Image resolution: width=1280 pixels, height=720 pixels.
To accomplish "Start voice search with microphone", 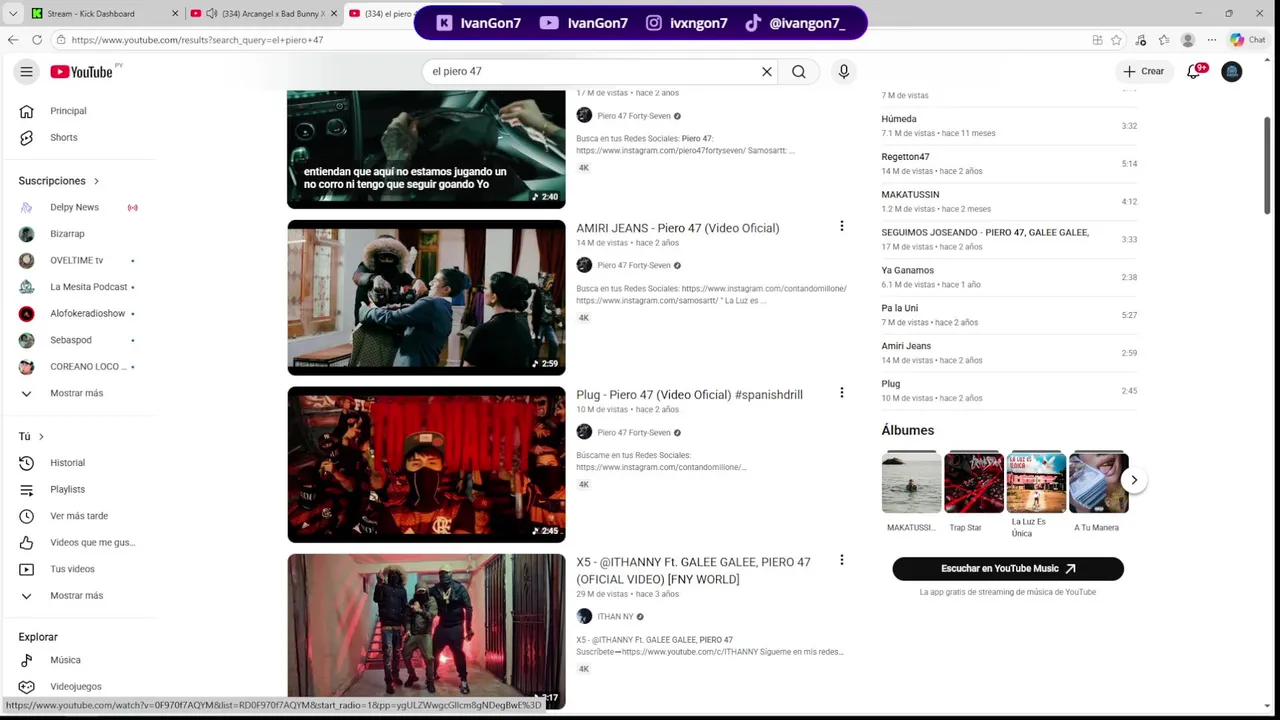I will pos(844,71).
